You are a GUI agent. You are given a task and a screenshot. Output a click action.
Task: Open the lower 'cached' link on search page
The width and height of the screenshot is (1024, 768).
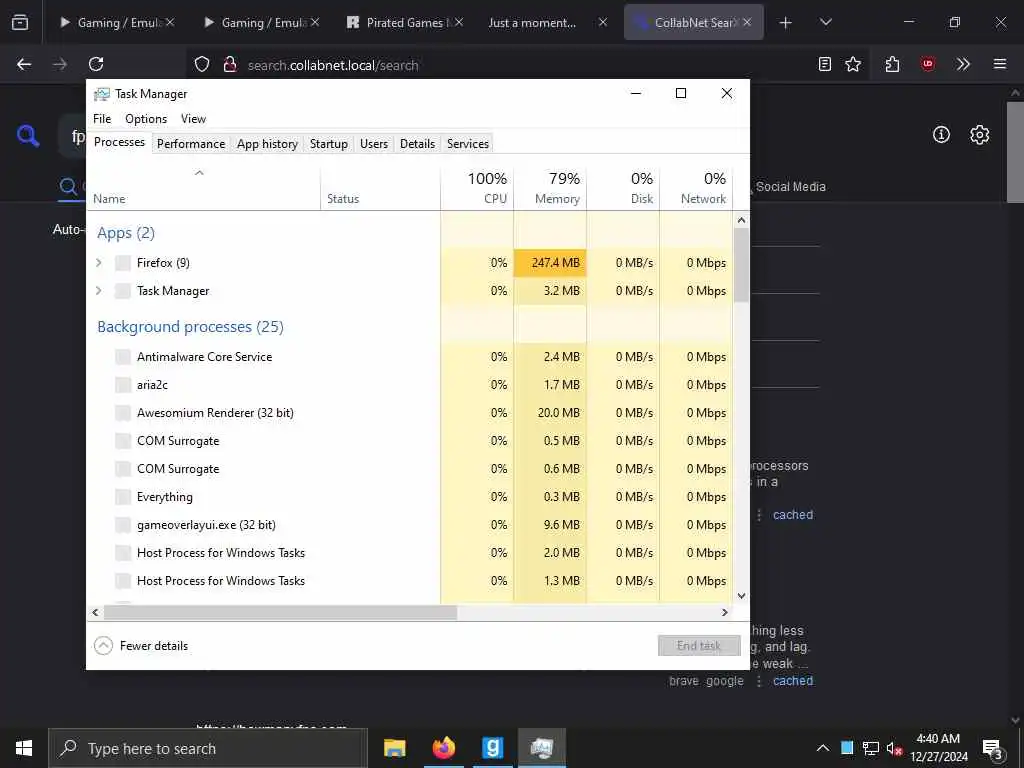[793, 681]
